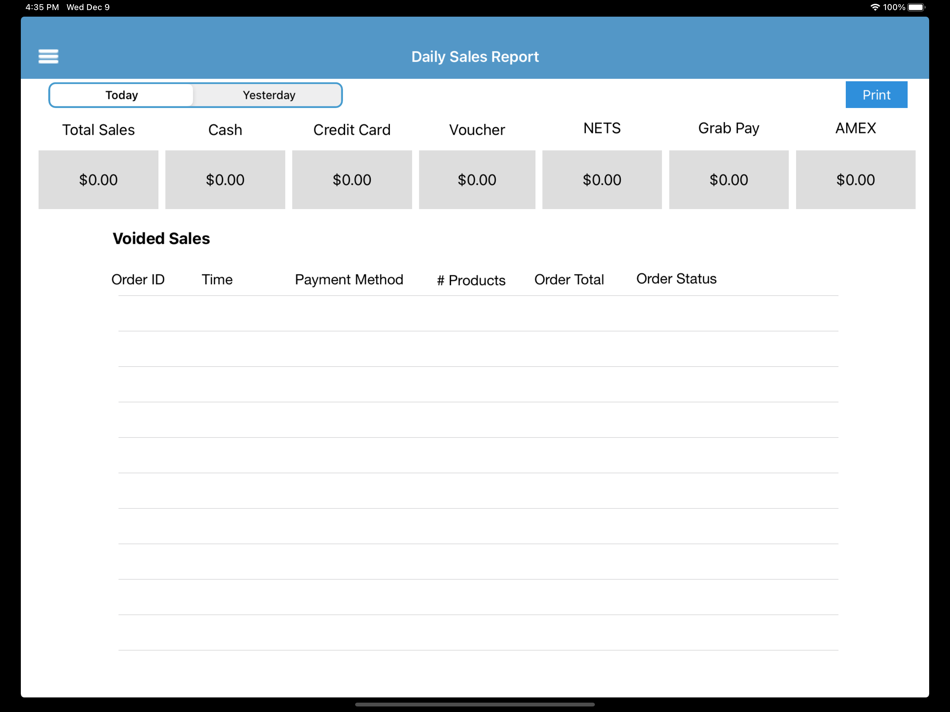The image size is (950, 712).
Task: Click the Order ID column header
Action: [138, 279]
